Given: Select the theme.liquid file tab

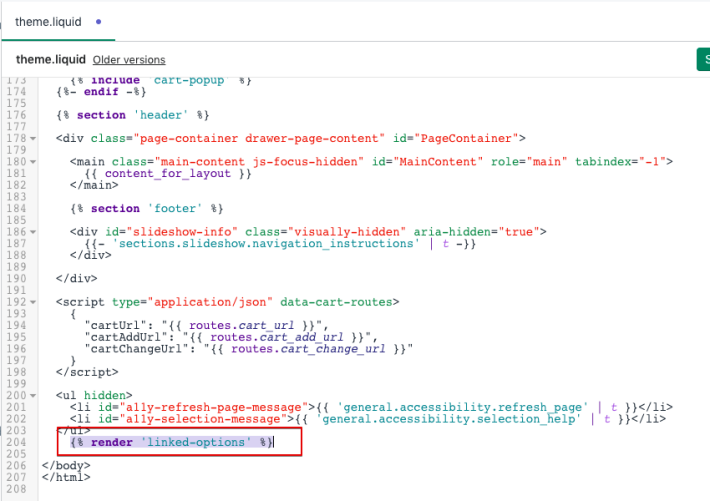Looking at the screenshot, I should pos(50,21).
